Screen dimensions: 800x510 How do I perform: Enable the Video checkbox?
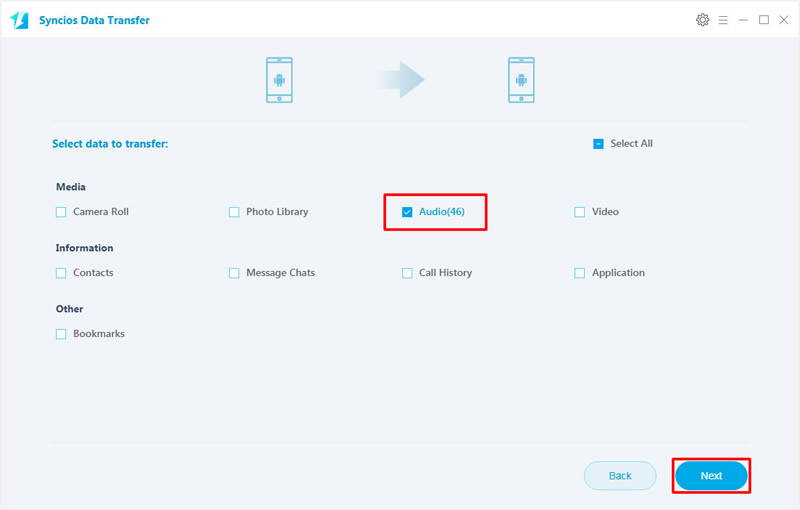(580, 212)
